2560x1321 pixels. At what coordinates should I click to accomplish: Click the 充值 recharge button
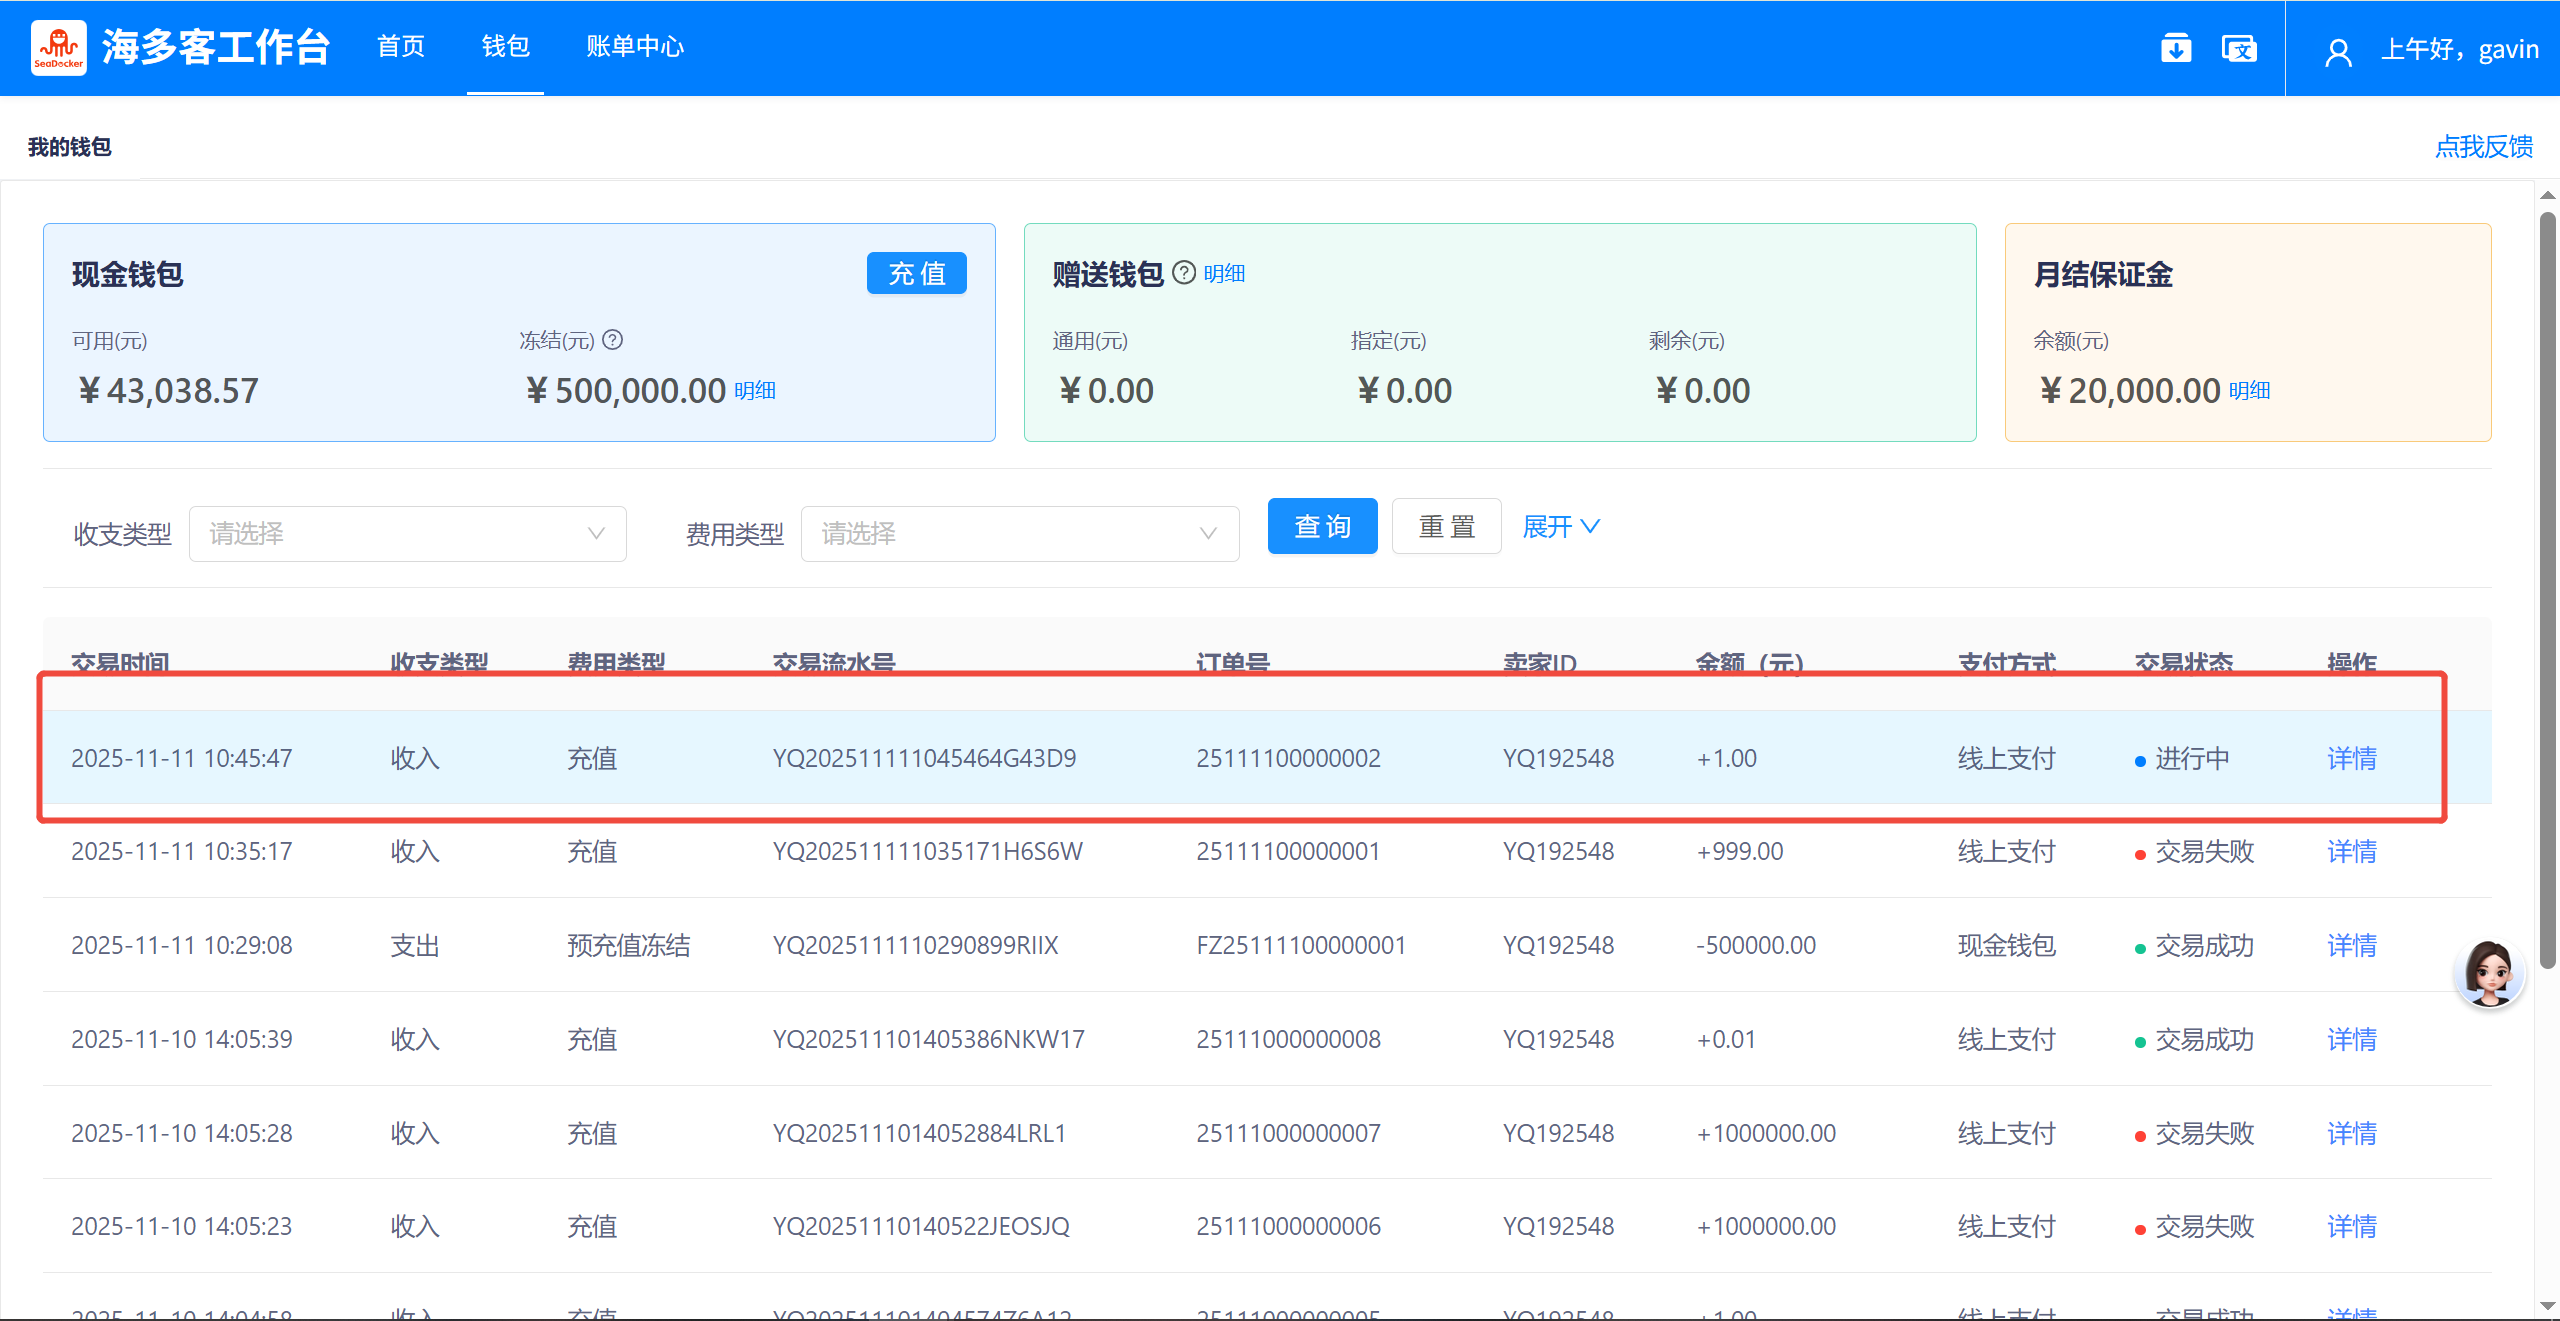[x=916, y=273]
